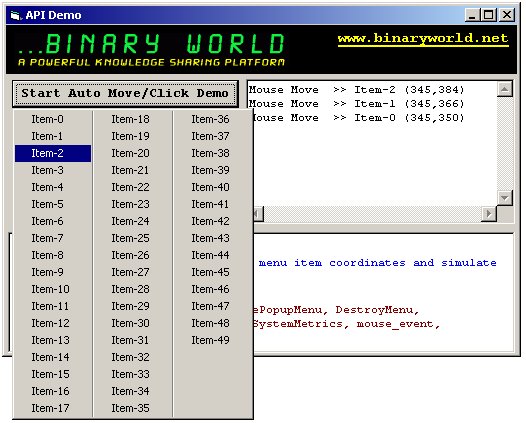
Task: Select Item-30 from the popup menu
Action: (x=133, y=323)
